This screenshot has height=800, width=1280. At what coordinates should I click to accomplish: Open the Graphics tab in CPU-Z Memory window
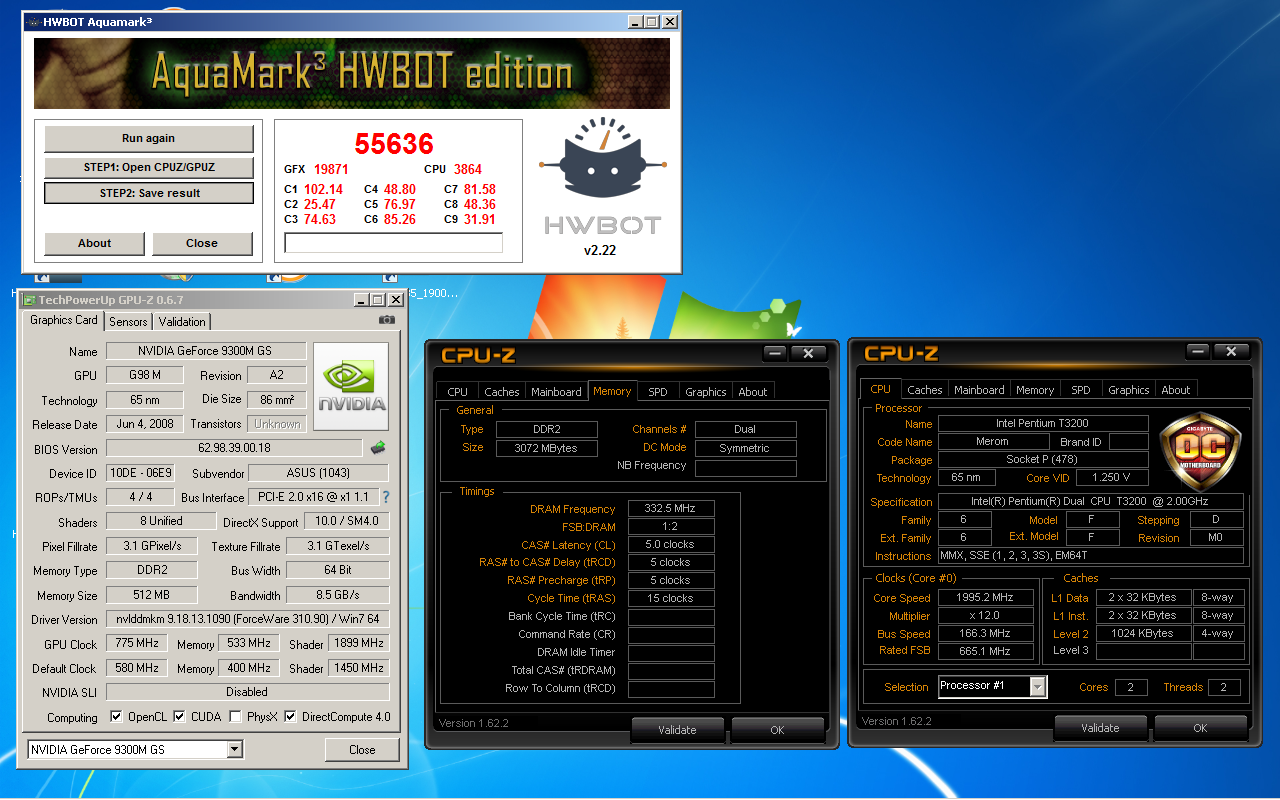coord(706,392)
